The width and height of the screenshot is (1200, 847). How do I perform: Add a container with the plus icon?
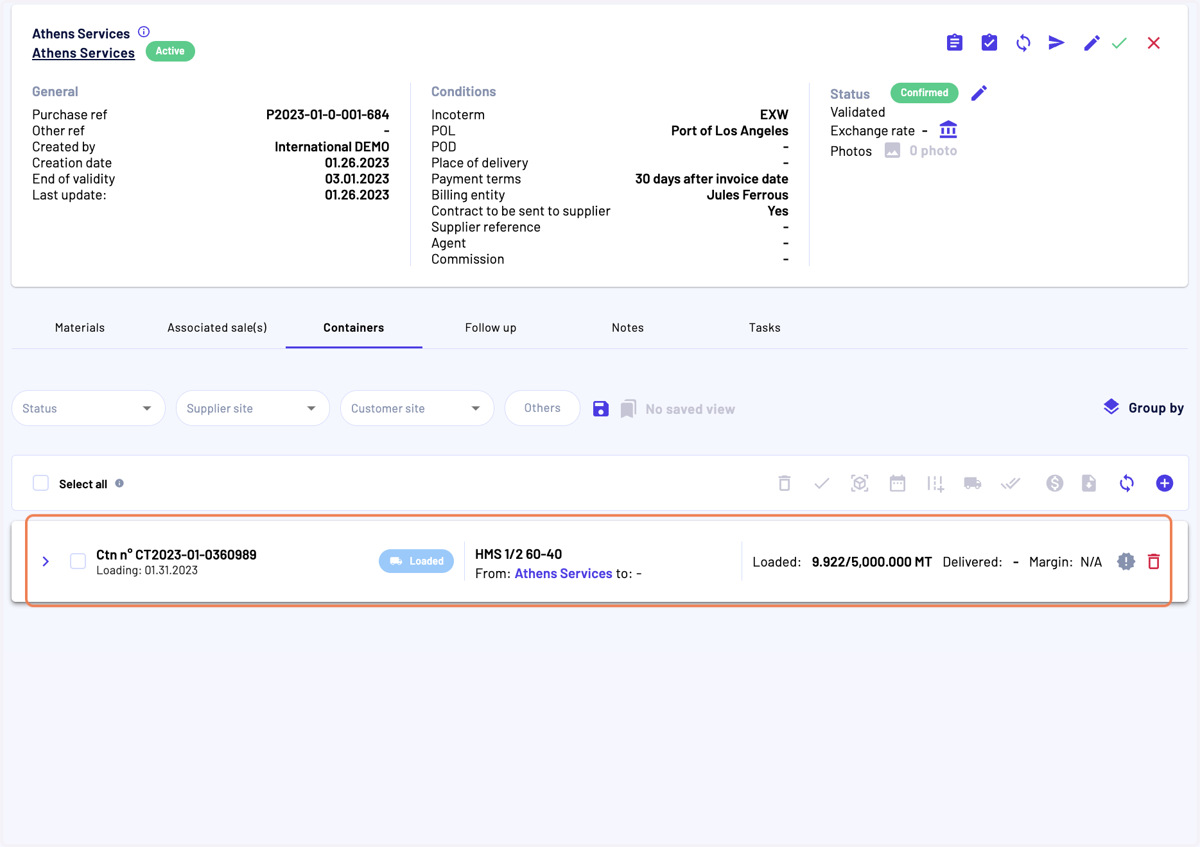1164,483
